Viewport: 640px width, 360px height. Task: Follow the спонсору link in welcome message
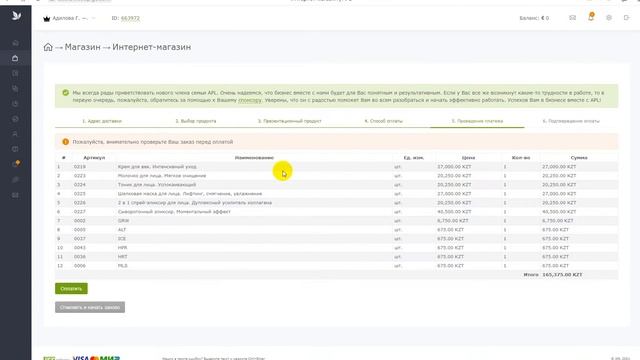click(x=249, y=100)
